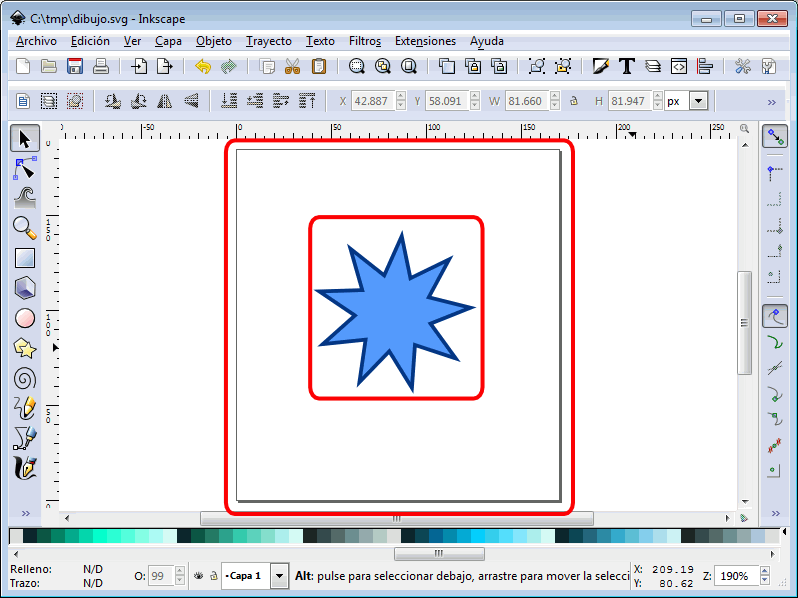Open the Trayecto menu
Viewport: 798px width, 598px height.
click(269, 41)
